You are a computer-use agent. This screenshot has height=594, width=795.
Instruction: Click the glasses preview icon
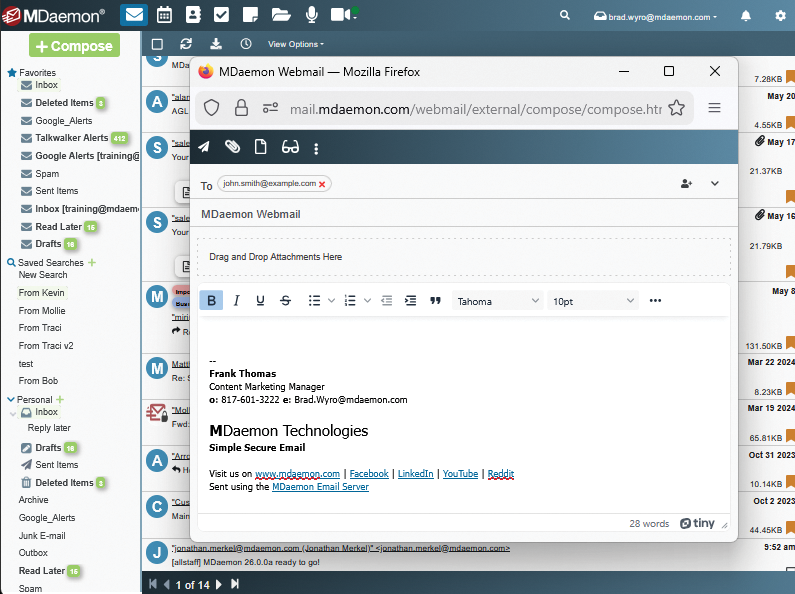coord(290,147)
